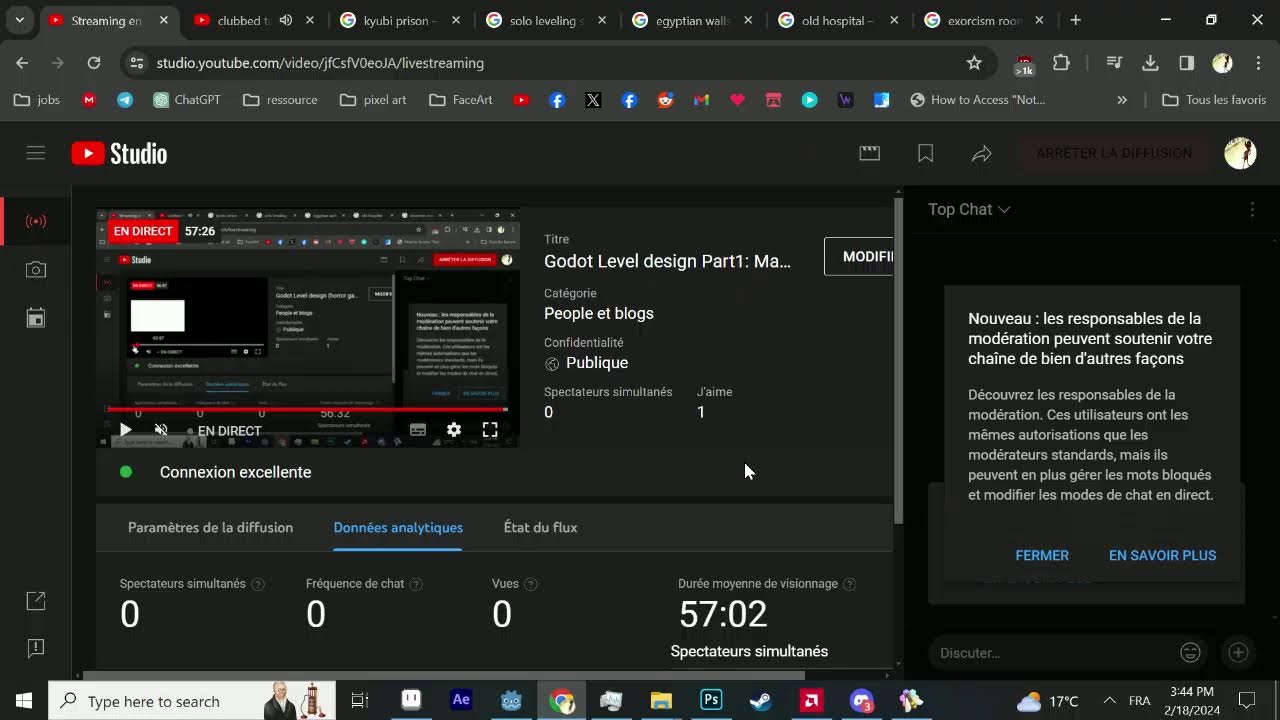Open the tab search chevron in Chrome

point(19,20)
